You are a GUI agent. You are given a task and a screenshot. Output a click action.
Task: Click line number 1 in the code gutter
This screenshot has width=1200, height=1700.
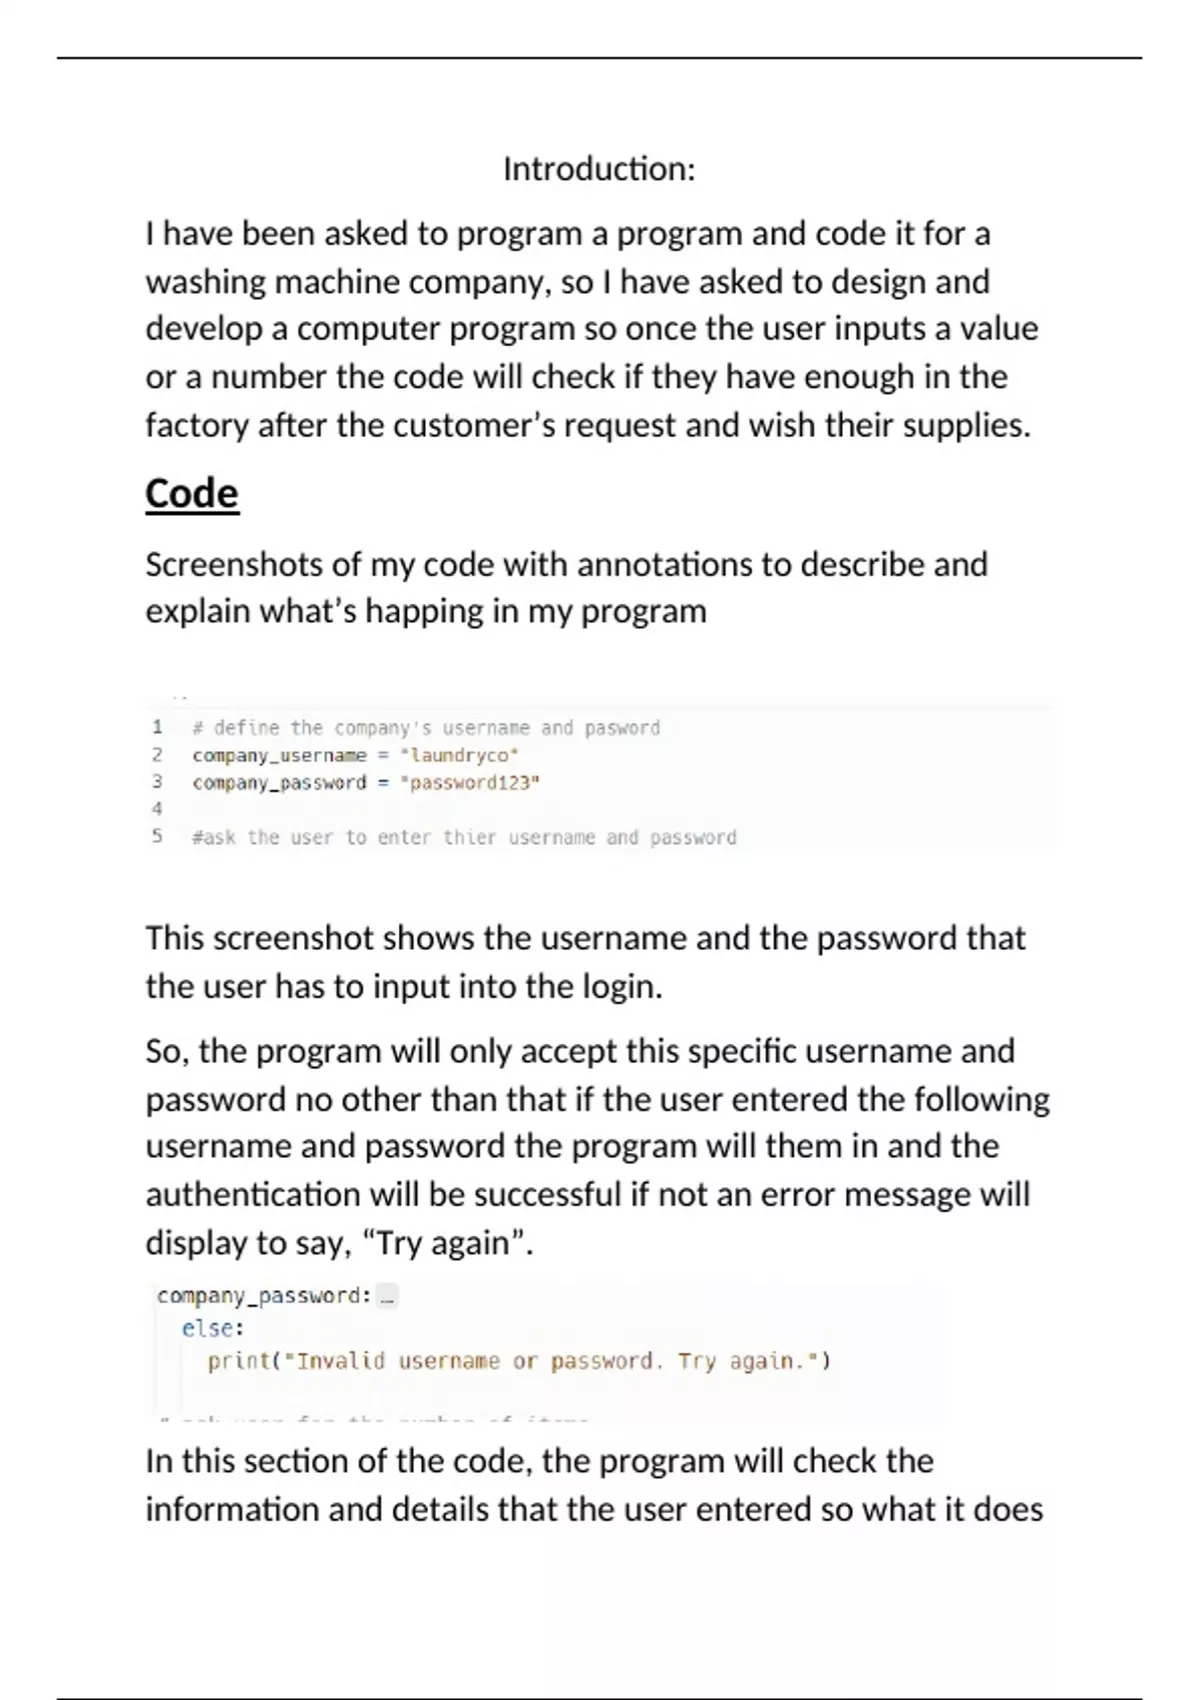click(x=157, y=727)
